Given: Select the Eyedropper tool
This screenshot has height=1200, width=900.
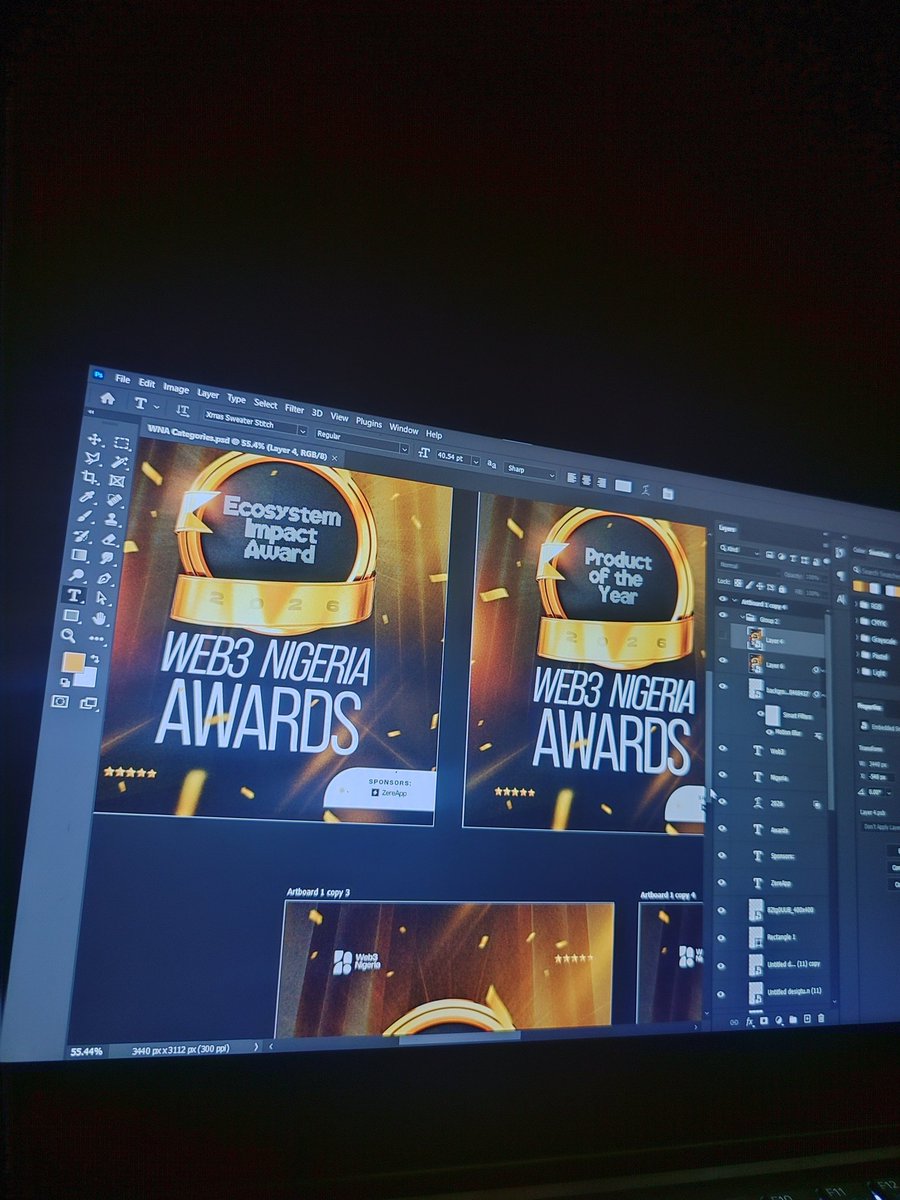Looking at the screenshot, I should coord(87,496).
